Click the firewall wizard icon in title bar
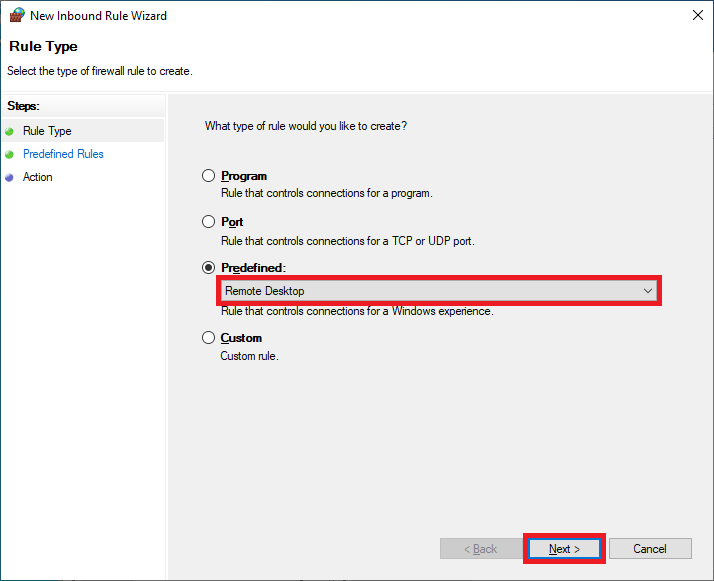714x581 pixels. pos(17,15)
